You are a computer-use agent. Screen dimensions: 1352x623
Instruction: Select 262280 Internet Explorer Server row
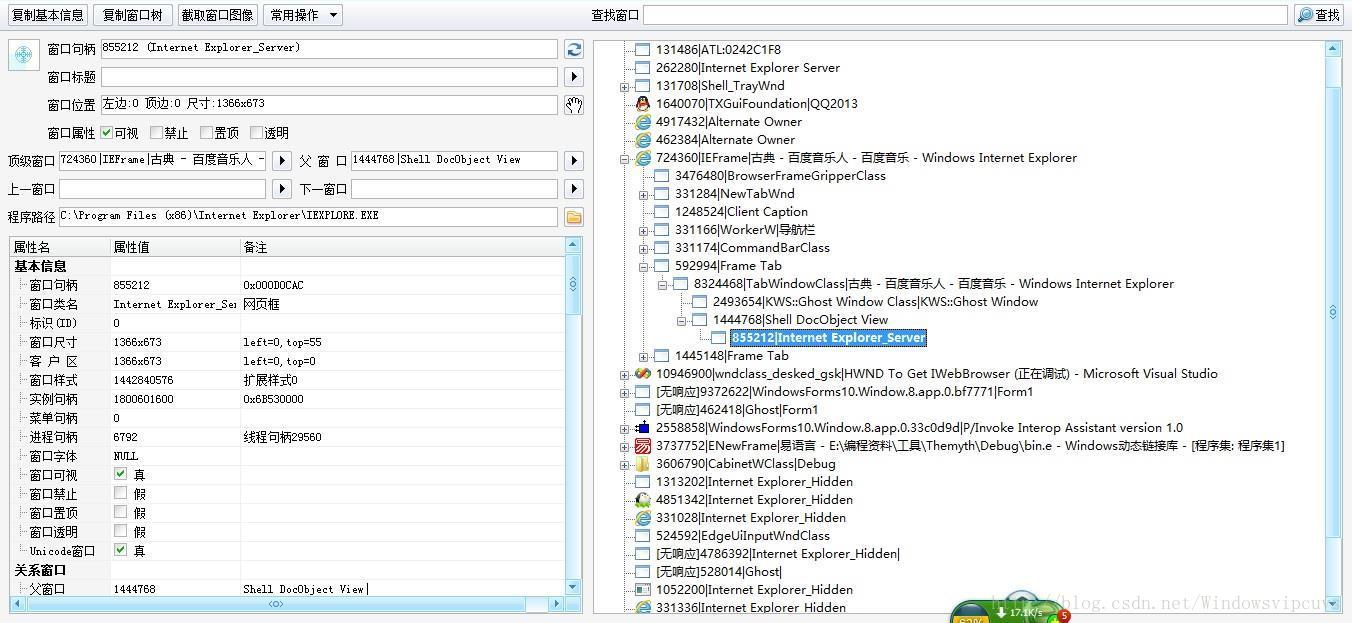pyautogui.click(x=747, y=68)
